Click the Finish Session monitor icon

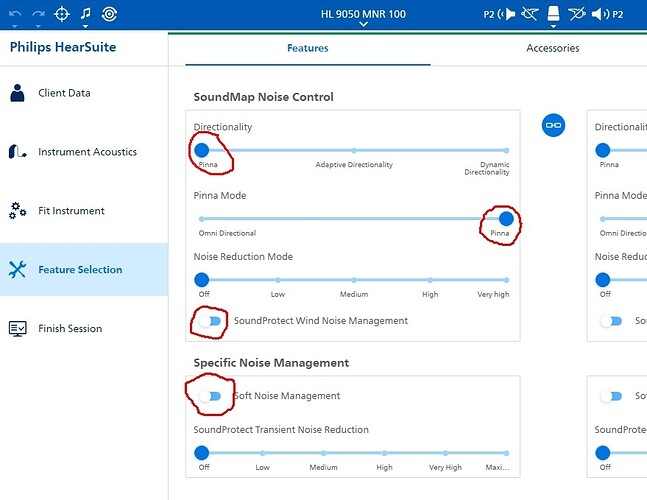tap(17, 329)
